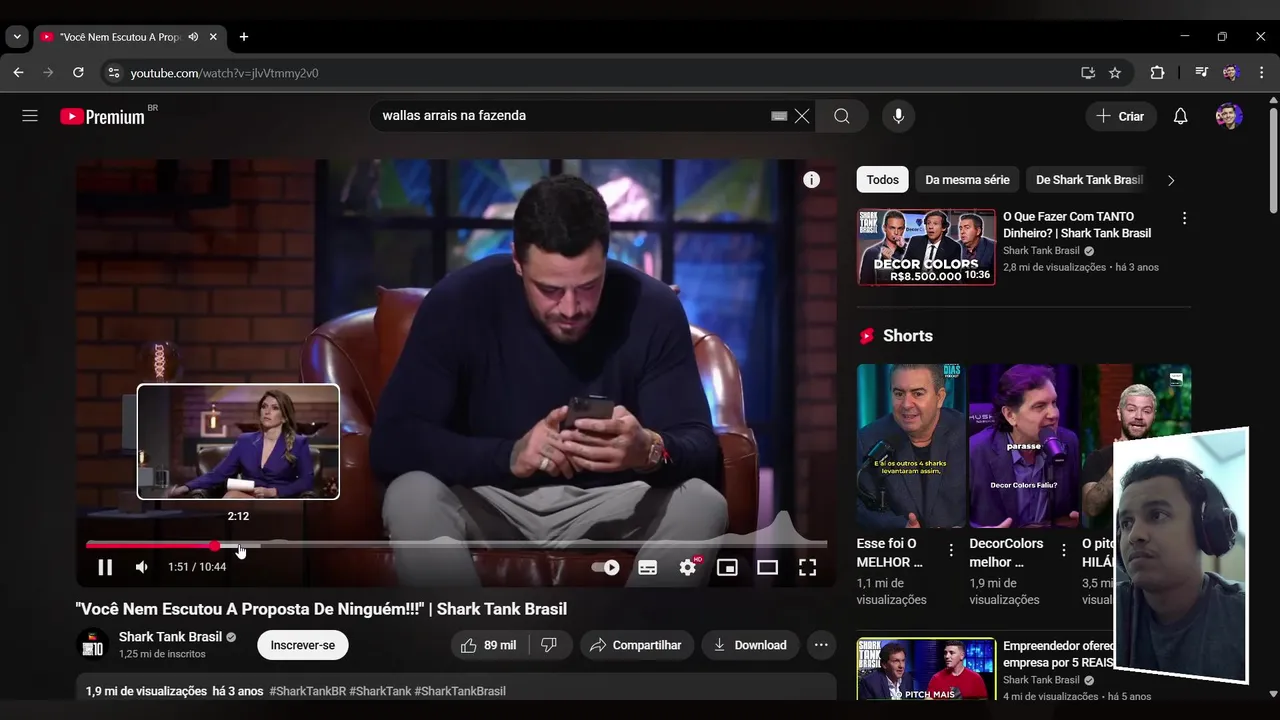This screenshot has height=720, width=1280.
Task: Open the player settings gear
Action: (688, 567)
